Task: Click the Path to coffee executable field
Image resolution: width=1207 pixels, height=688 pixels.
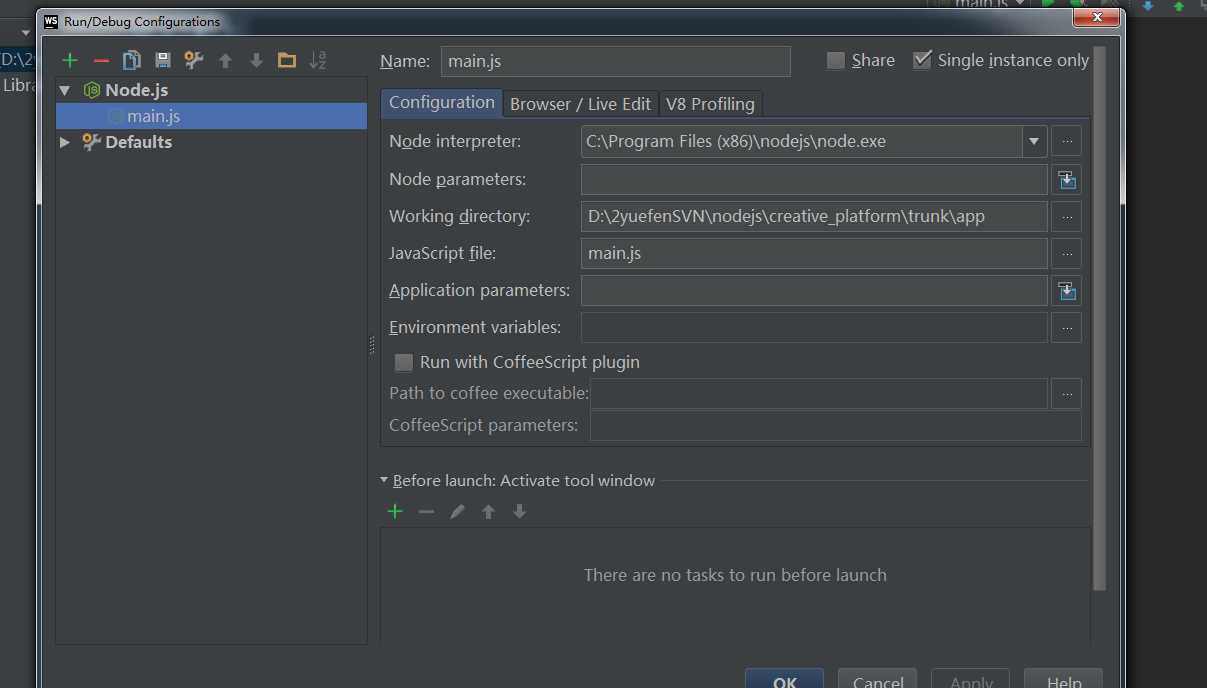Action: [819, 394]
